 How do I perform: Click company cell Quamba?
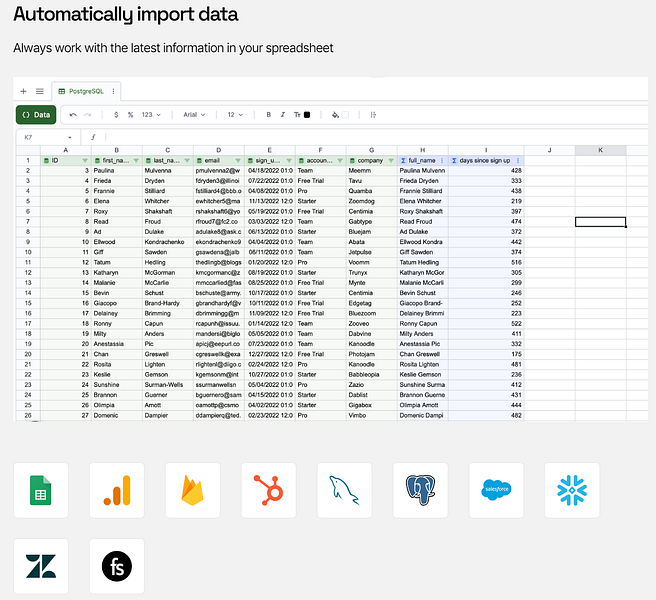pos(372,191)
